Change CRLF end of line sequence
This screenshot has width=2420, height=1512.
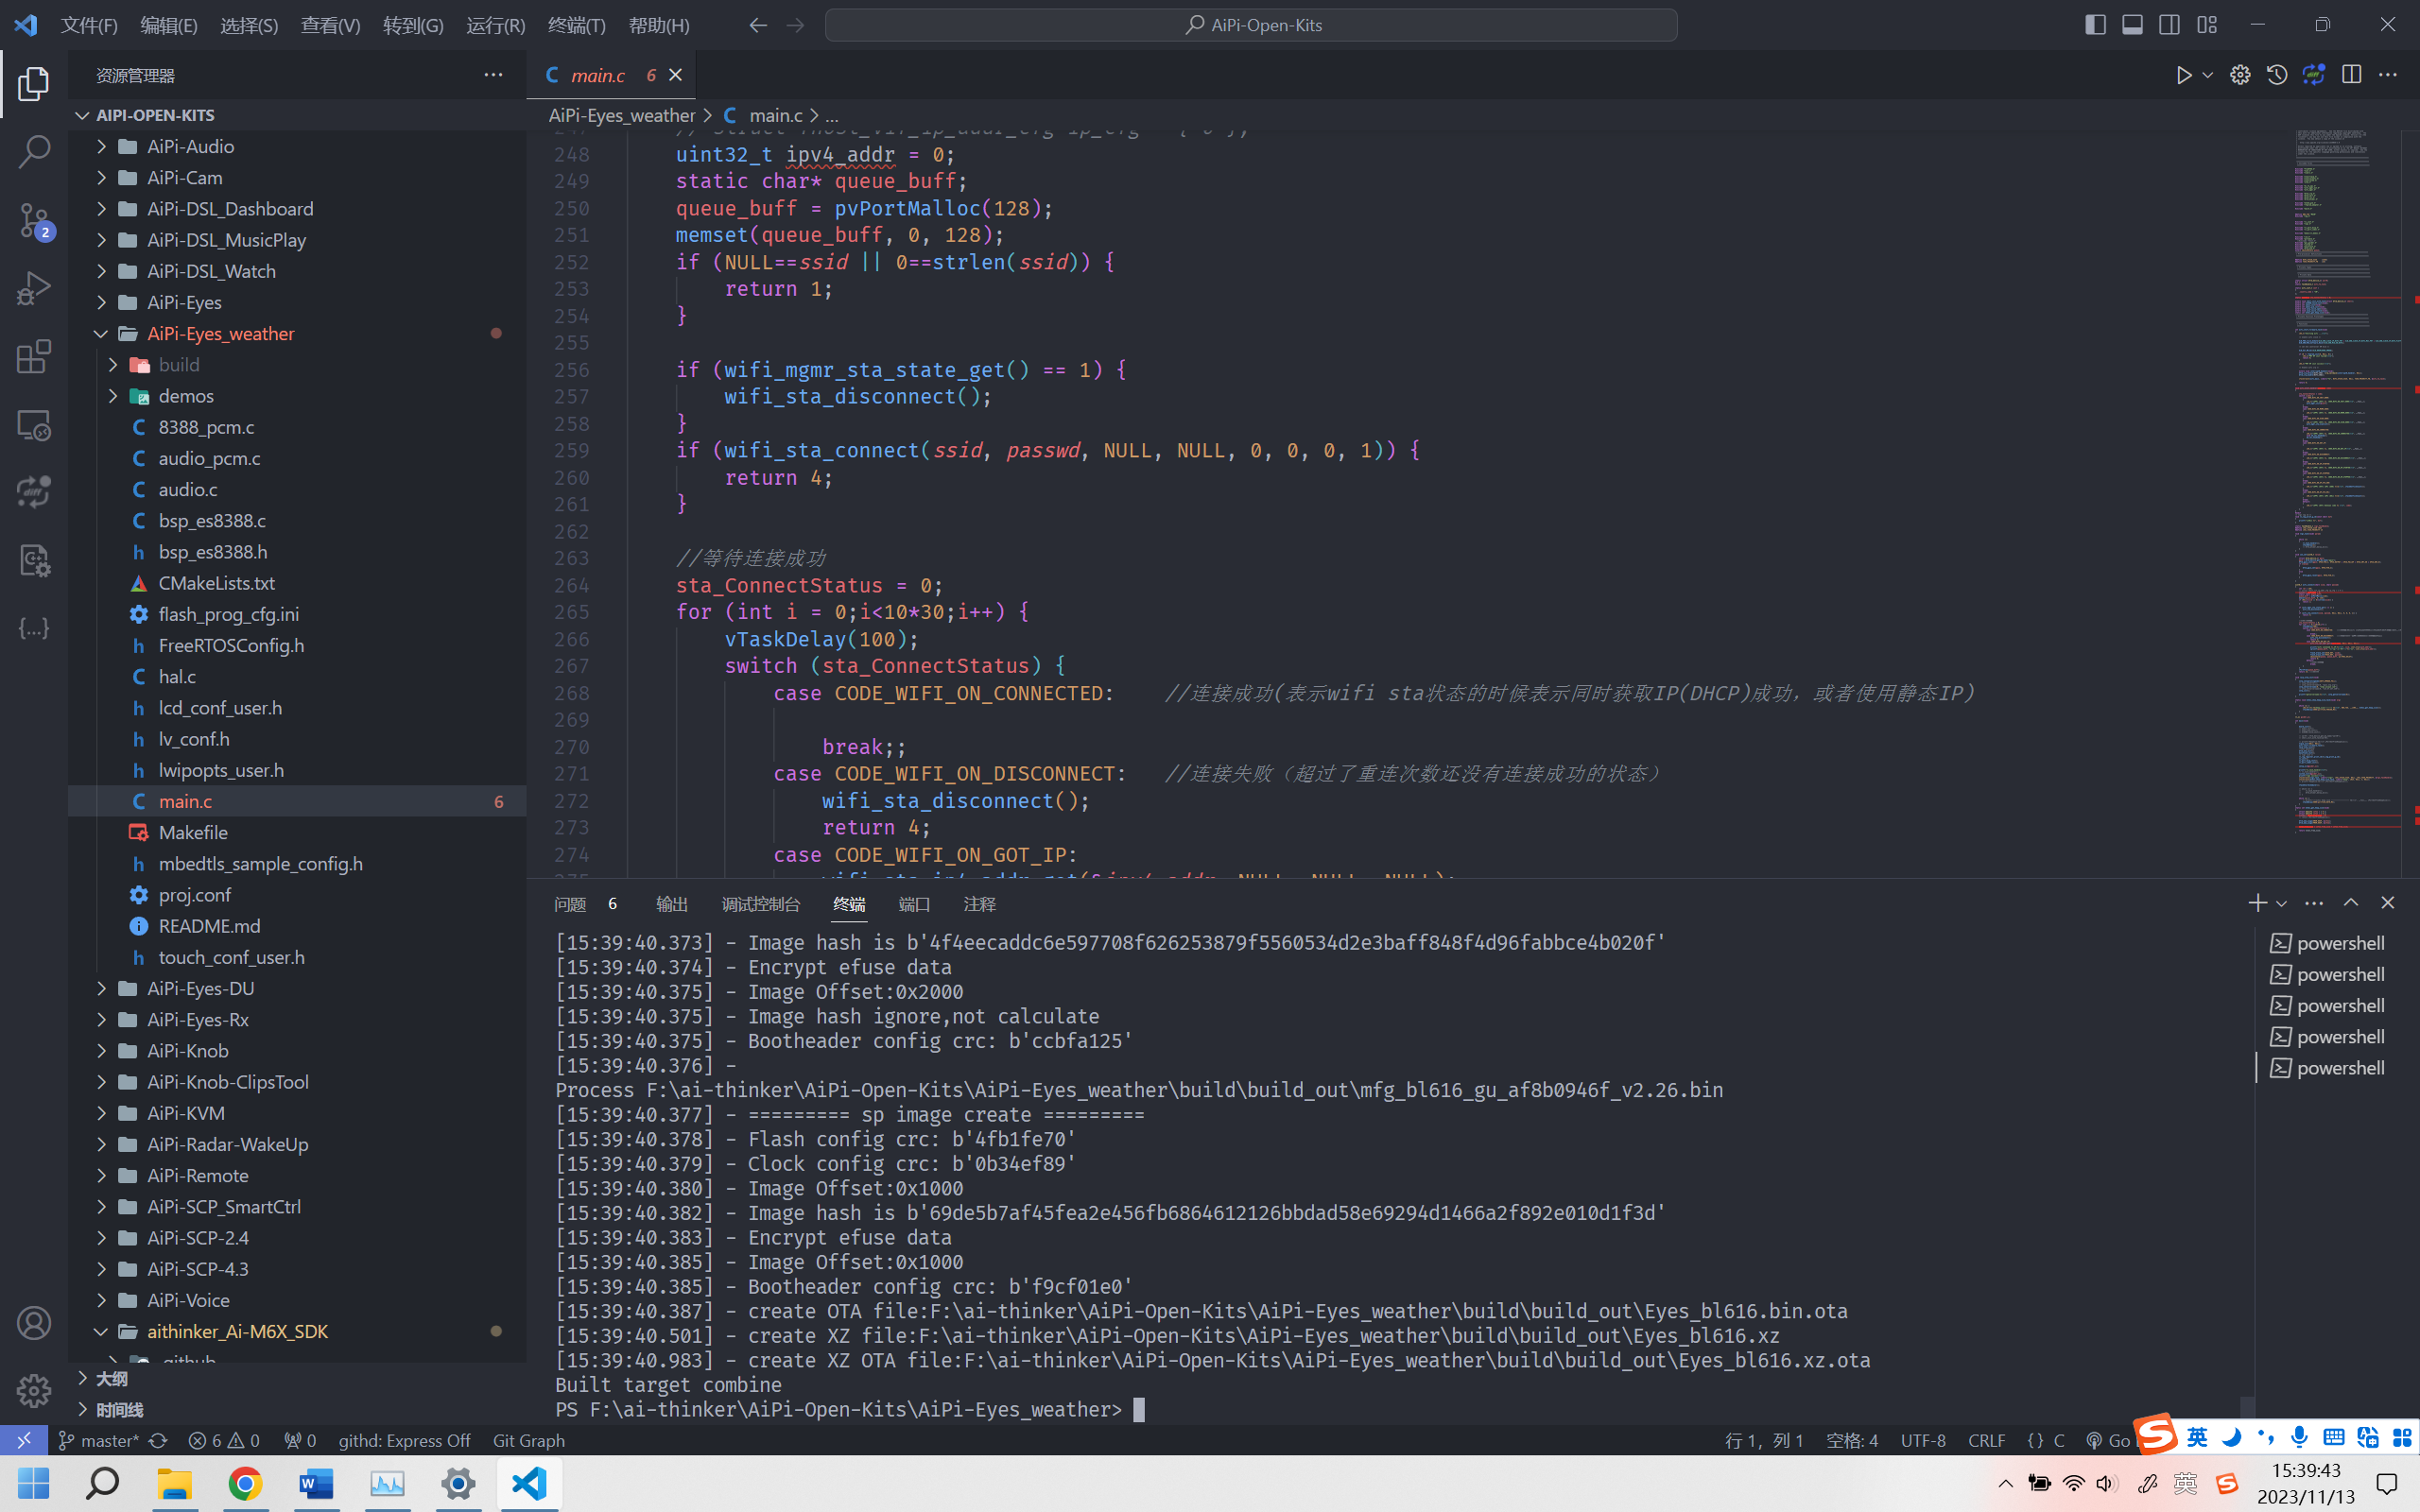coord(1986,1440)
